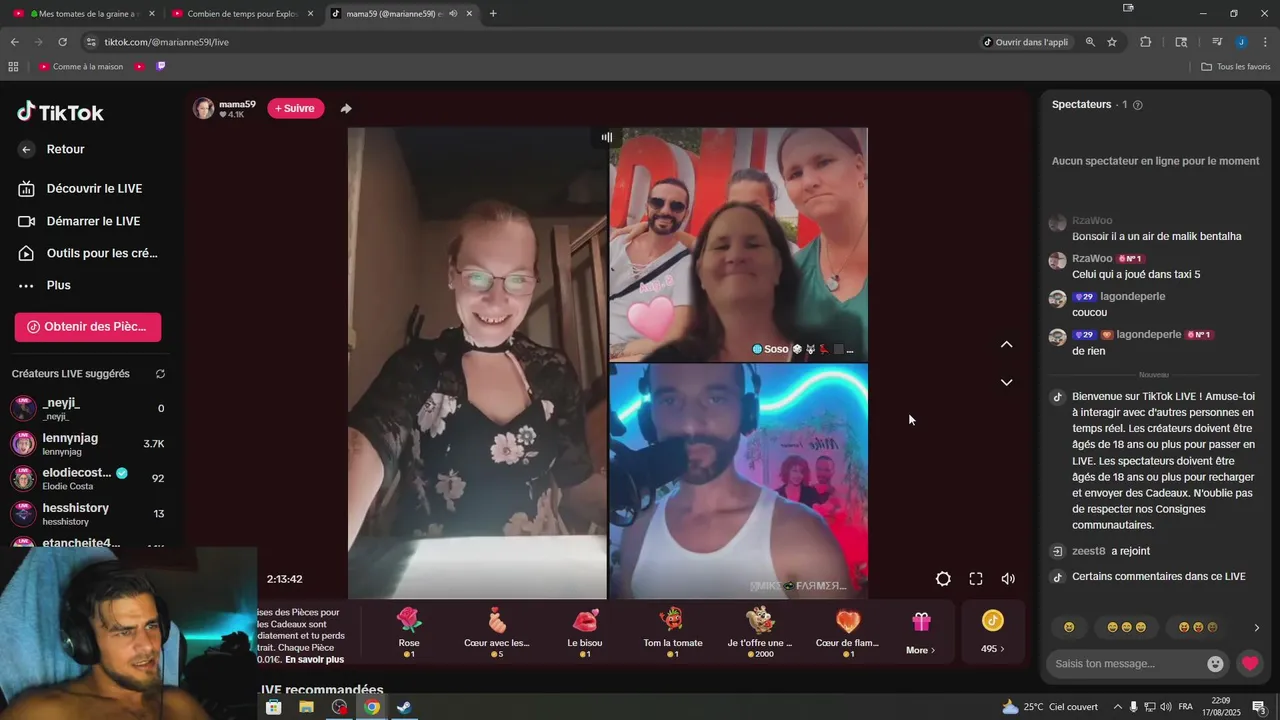The width and height of the screenshot is (1280, 720).
Task: Open Chrome from the taskbar
Action: (x=372, y=707)
